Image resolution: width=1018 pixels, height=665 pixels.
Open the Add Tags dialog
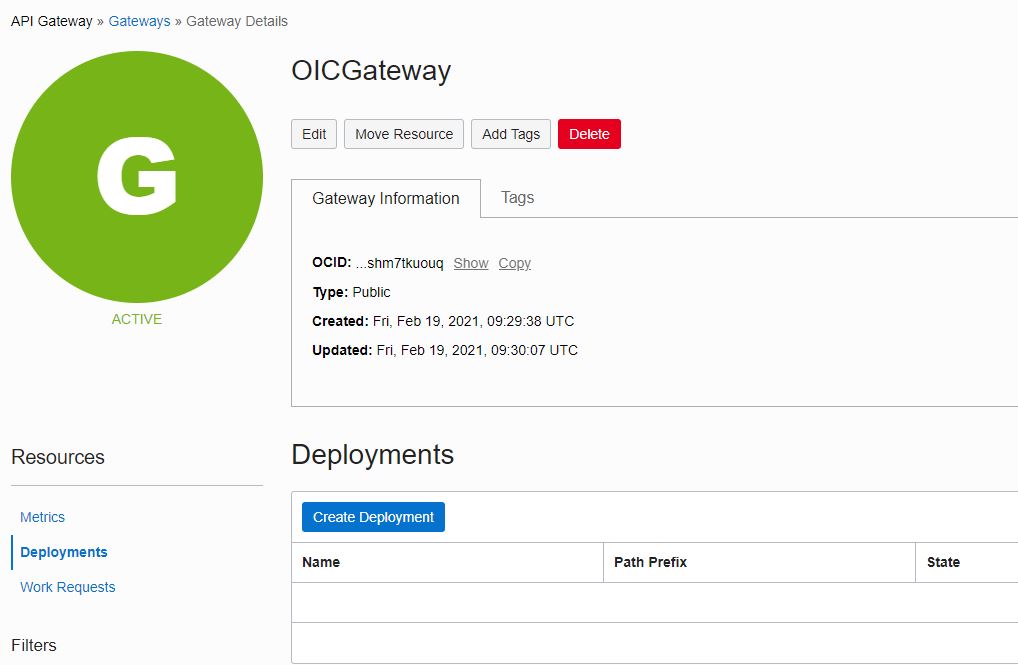[510, 133]
